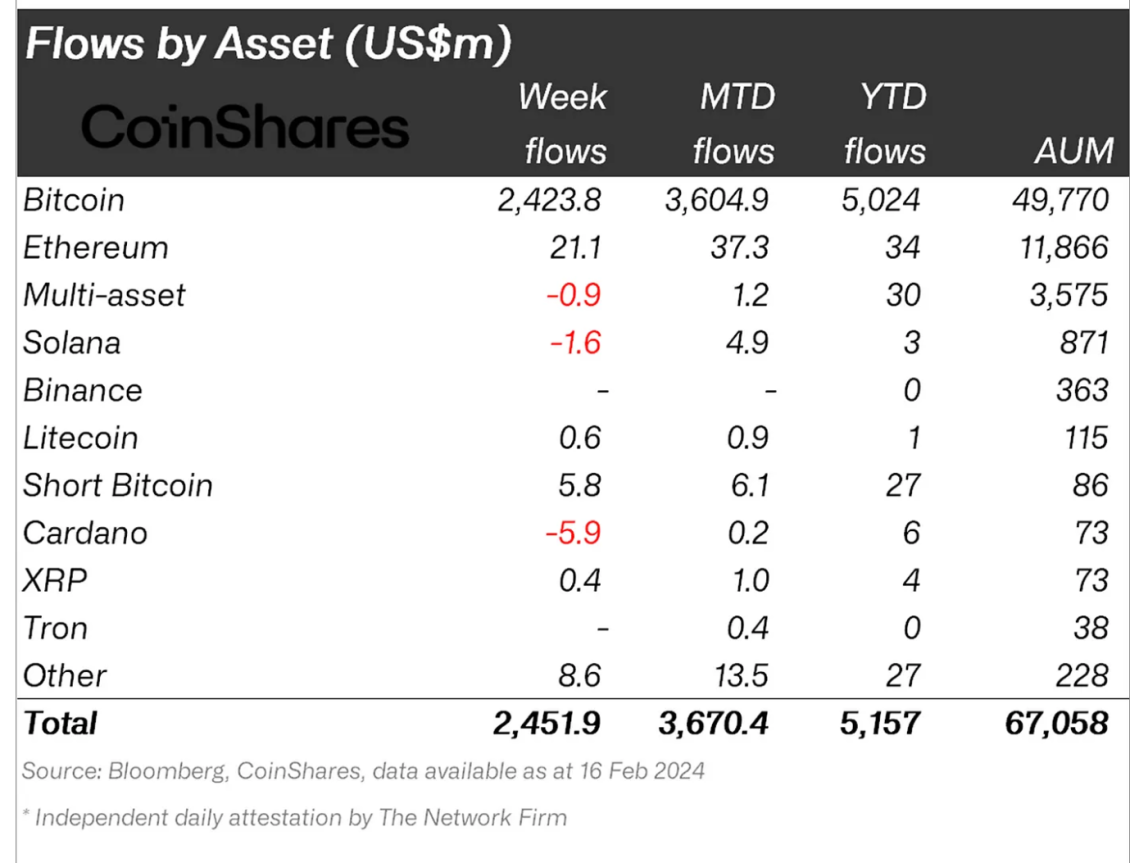
Task: Click the red Multi-asset value -0.9
Action: [573, 295]
